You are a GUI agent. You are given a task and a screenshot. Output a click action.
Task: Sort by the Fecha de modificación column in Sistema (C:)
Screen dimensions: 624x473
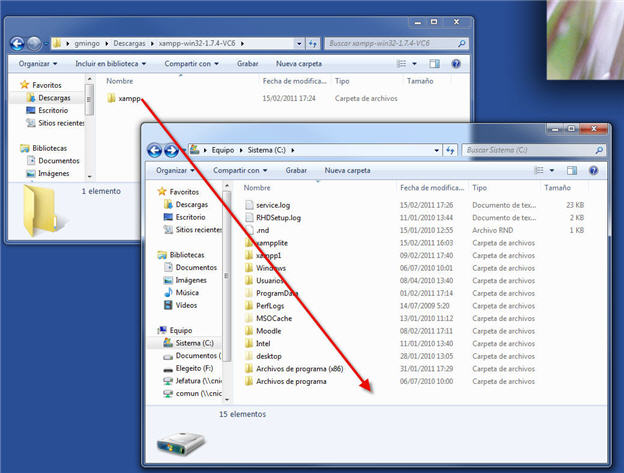432,187
